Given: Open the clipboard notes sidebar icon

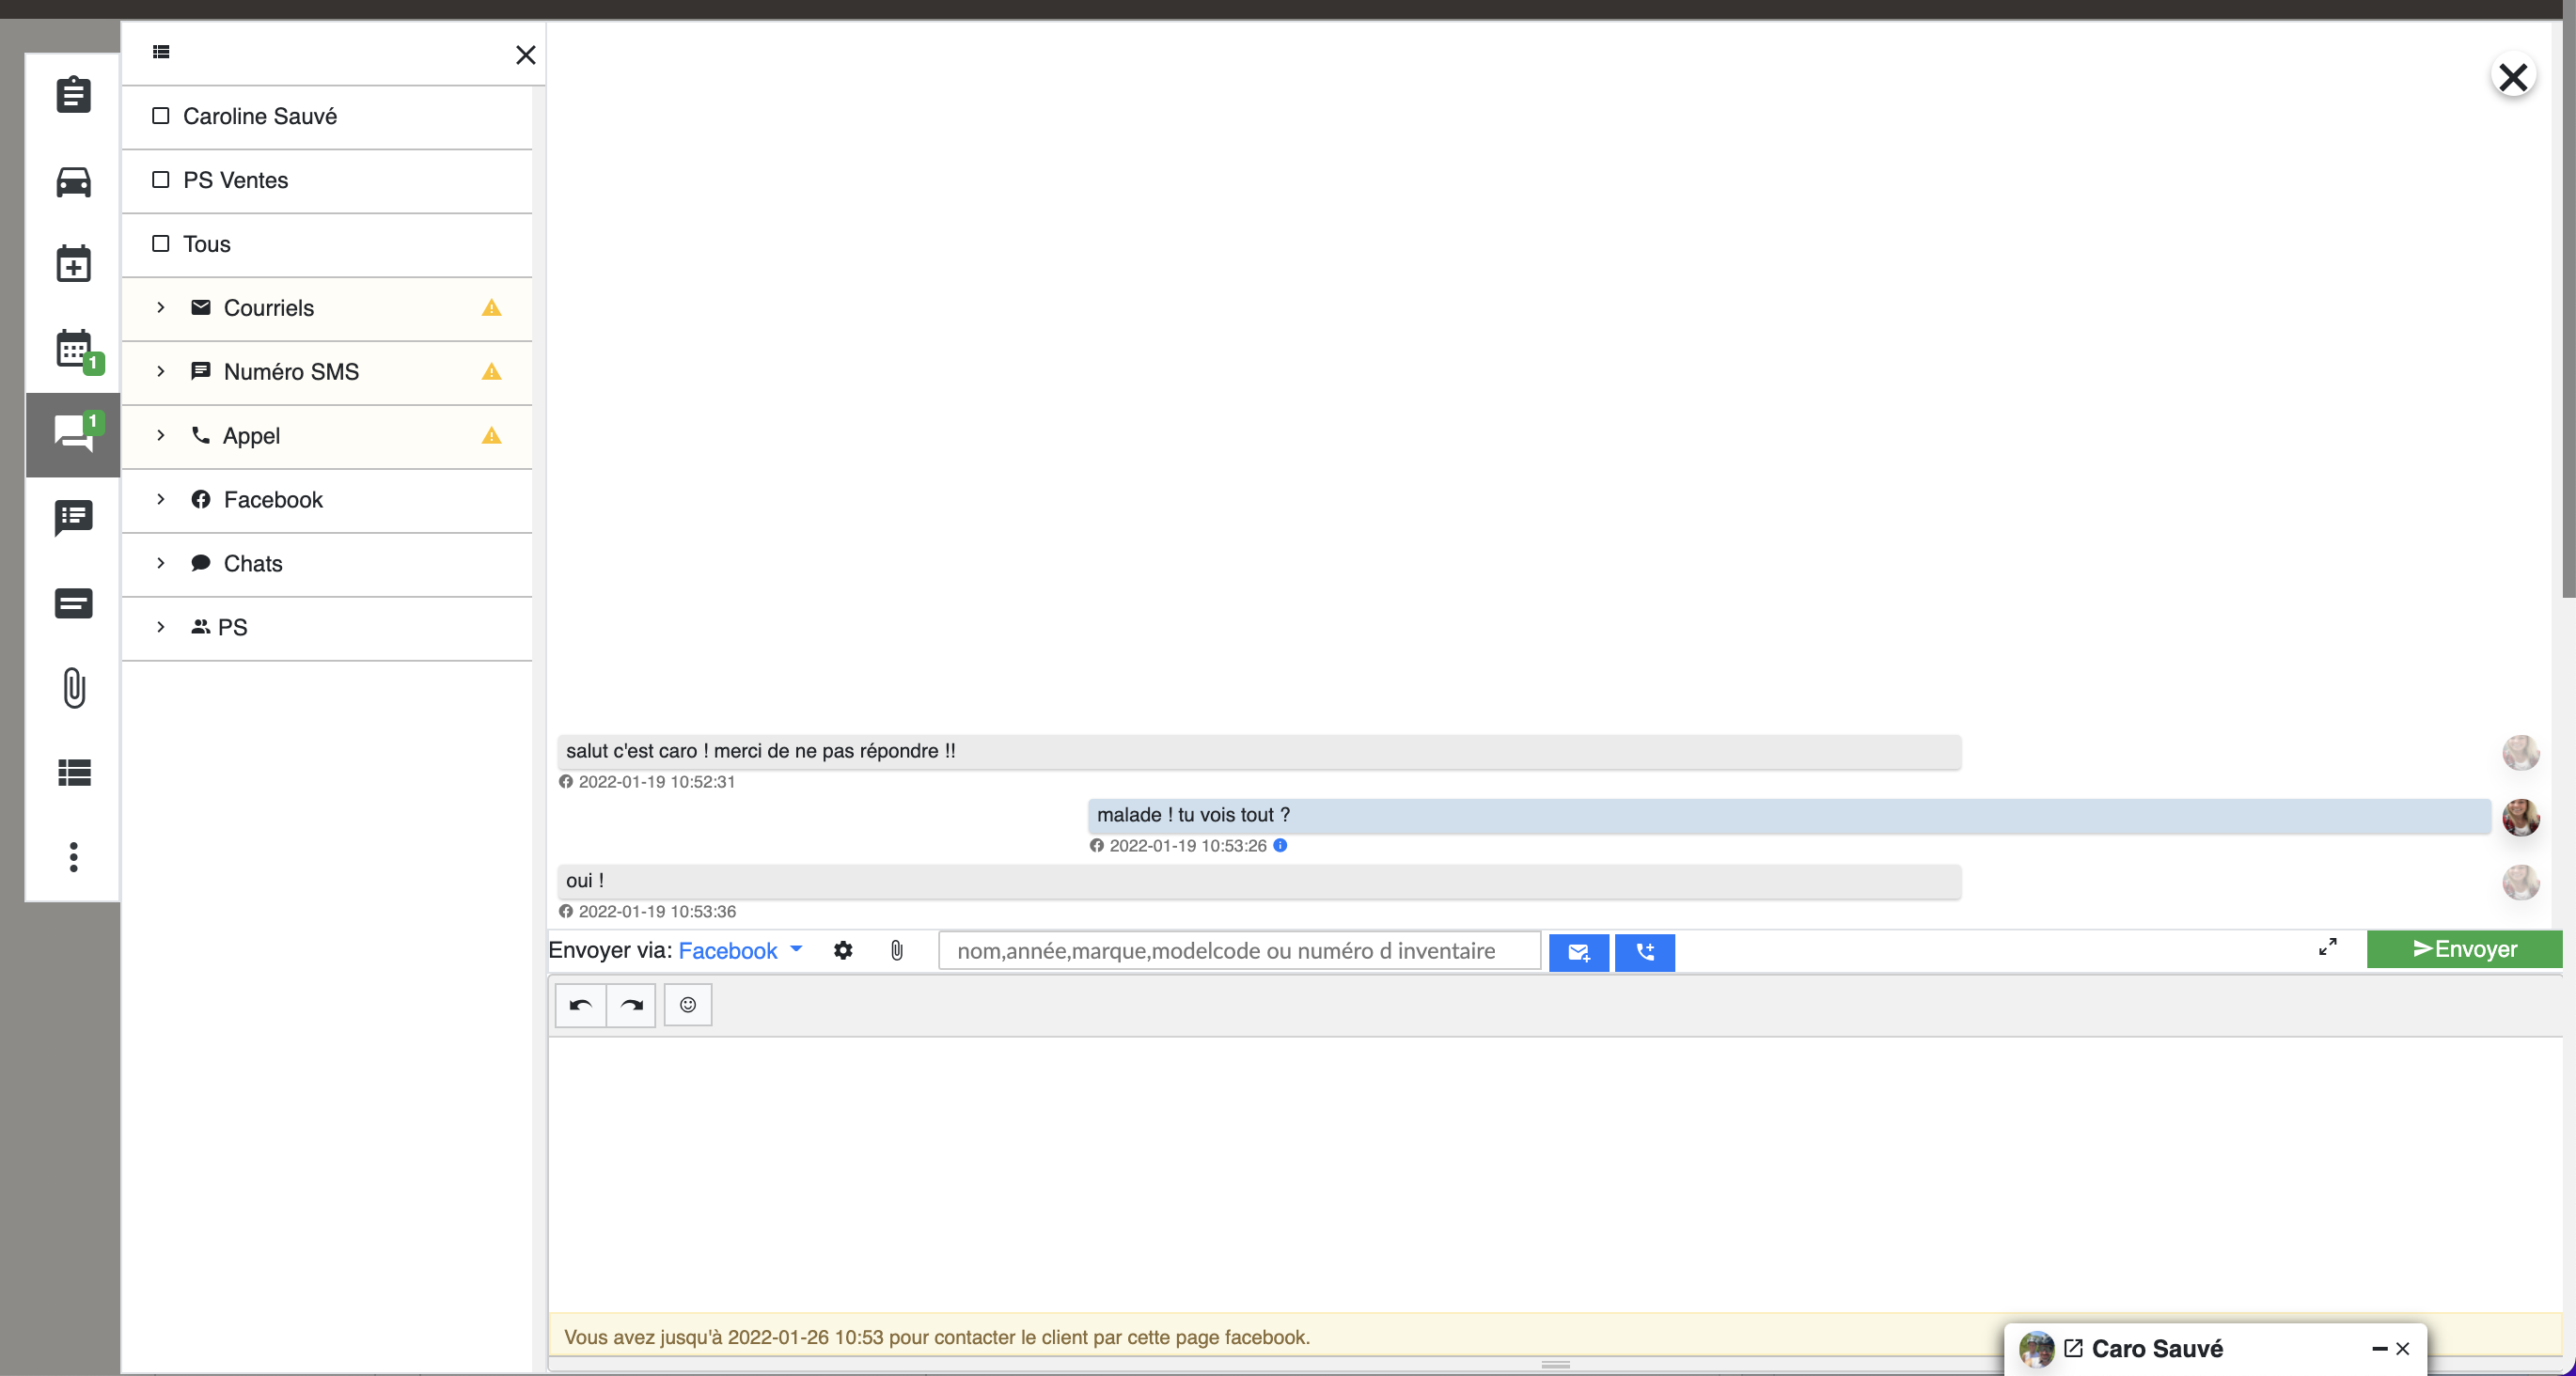Looking at the screenshot, I should tap(73, 95).
